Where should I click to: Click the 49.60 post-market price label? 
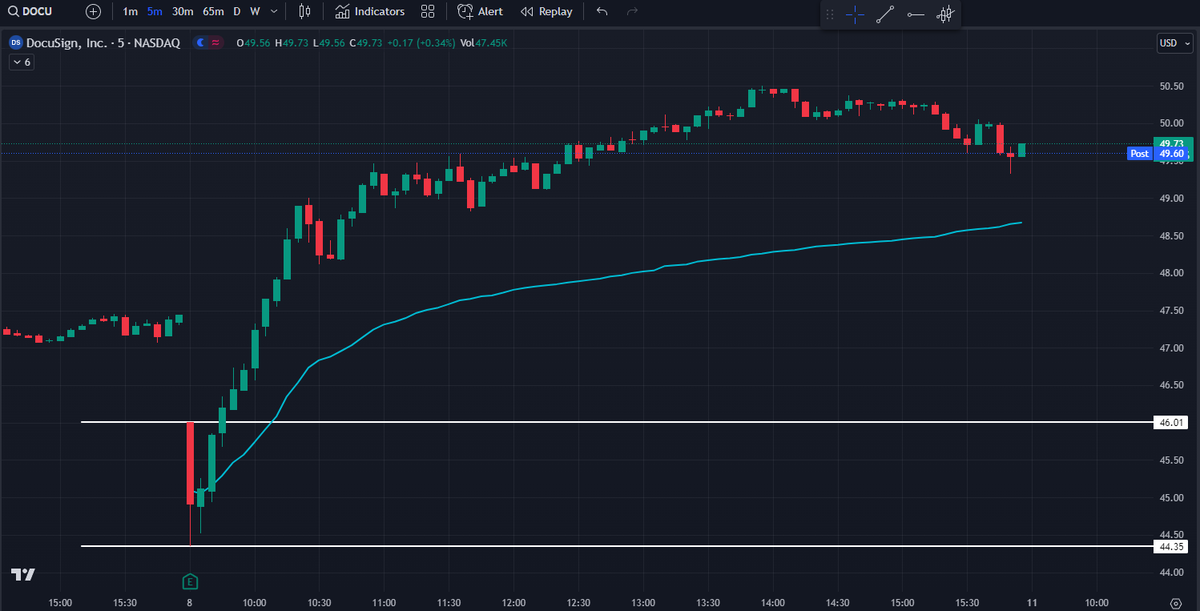1172,154
